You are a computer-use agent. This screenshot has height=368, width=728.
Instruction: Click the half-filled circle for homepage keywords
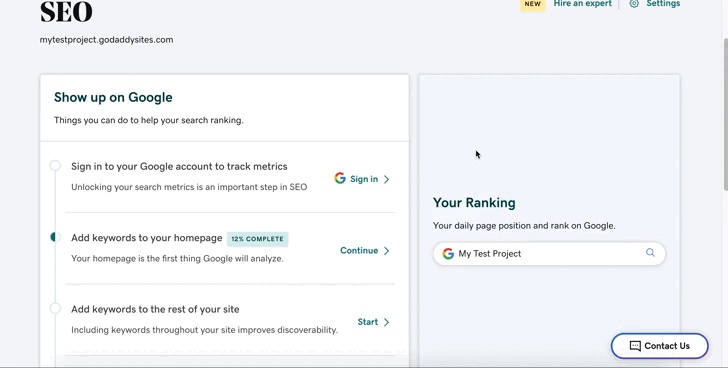pyautogui.click(x=55, y=237)
